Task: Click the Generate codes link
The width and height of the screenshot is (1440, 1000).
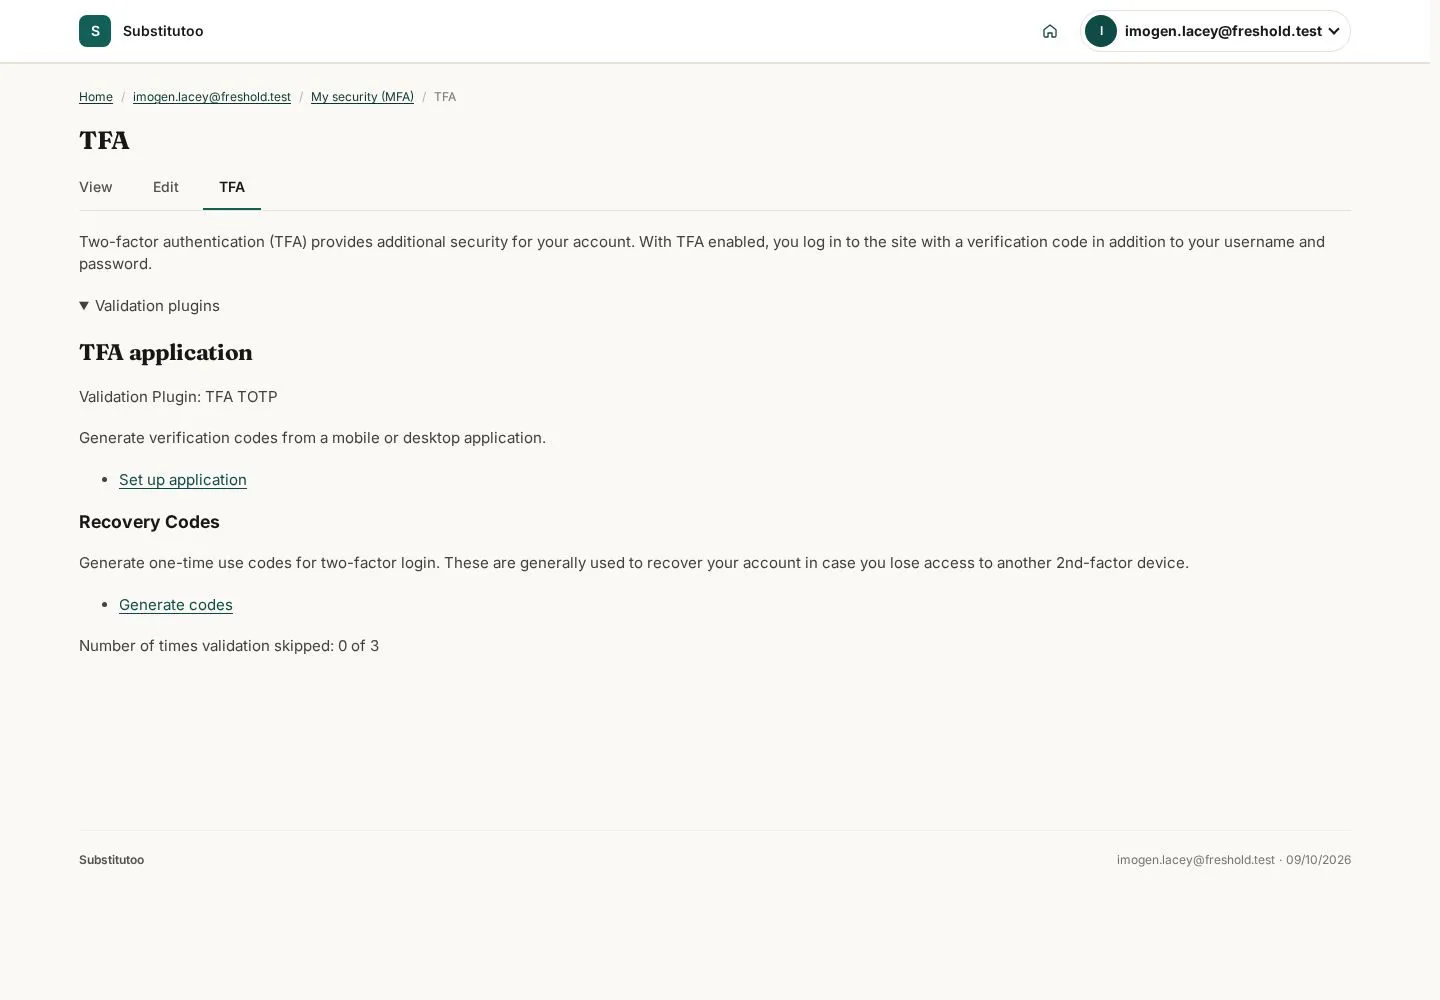Action: (x=176, y=605)
